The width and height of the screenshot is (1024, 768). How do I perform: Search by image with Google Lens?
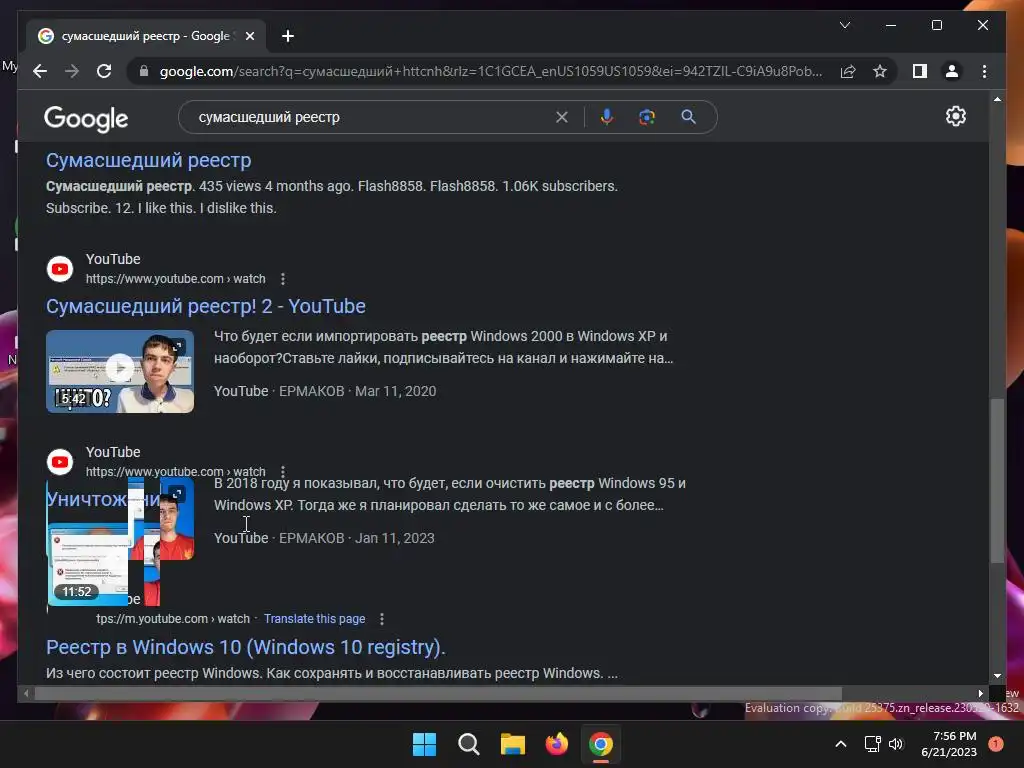pos(647,117)
